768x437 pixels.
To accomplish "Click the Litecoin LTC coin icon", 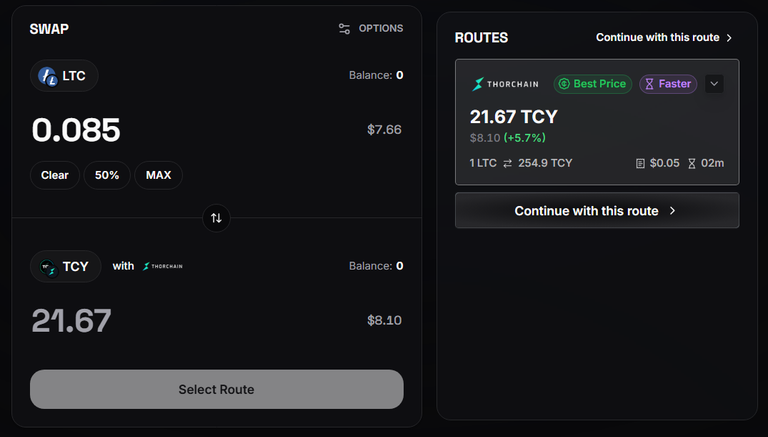I will tap(48, 76).
